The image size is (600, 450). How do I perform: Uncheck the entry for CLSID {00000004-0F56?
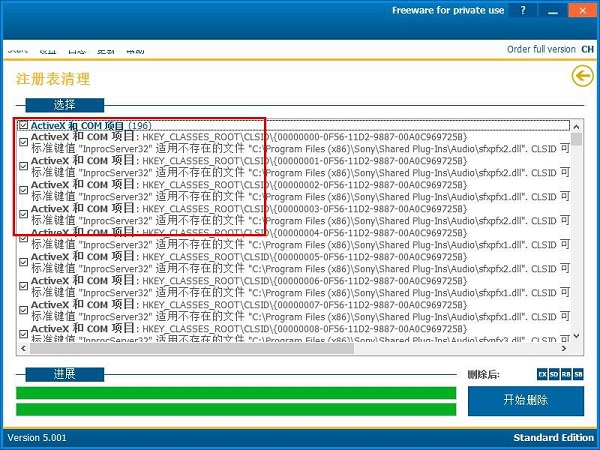point(24,238)
